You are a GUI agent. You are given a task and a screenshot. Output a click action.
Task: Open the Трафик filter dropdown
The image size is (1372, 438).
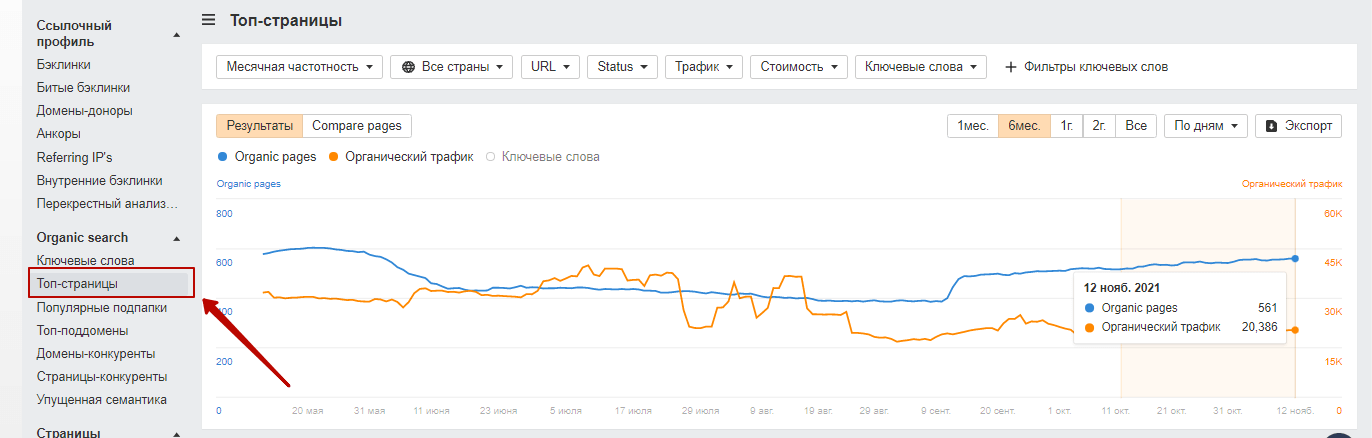coord(703,67)
